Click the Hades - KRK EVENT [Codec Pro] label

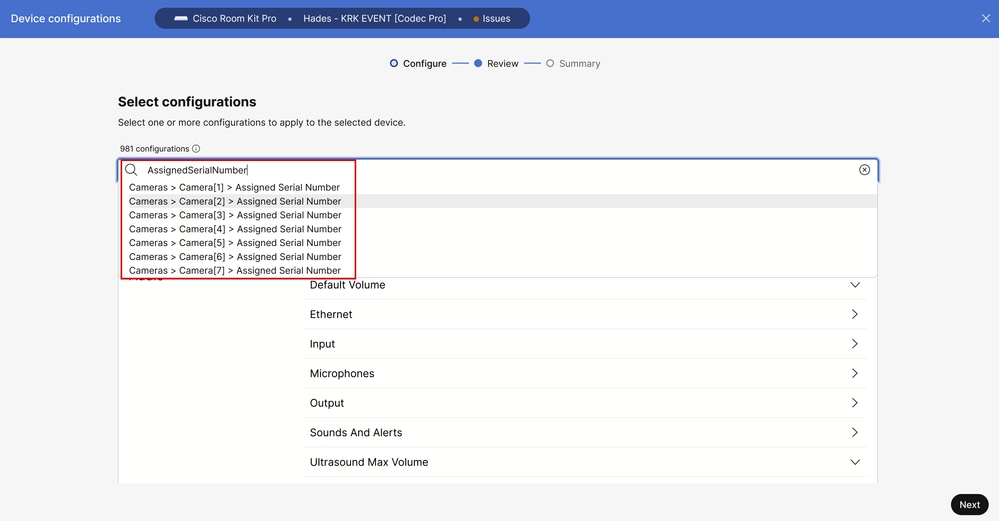click(375, 18)
